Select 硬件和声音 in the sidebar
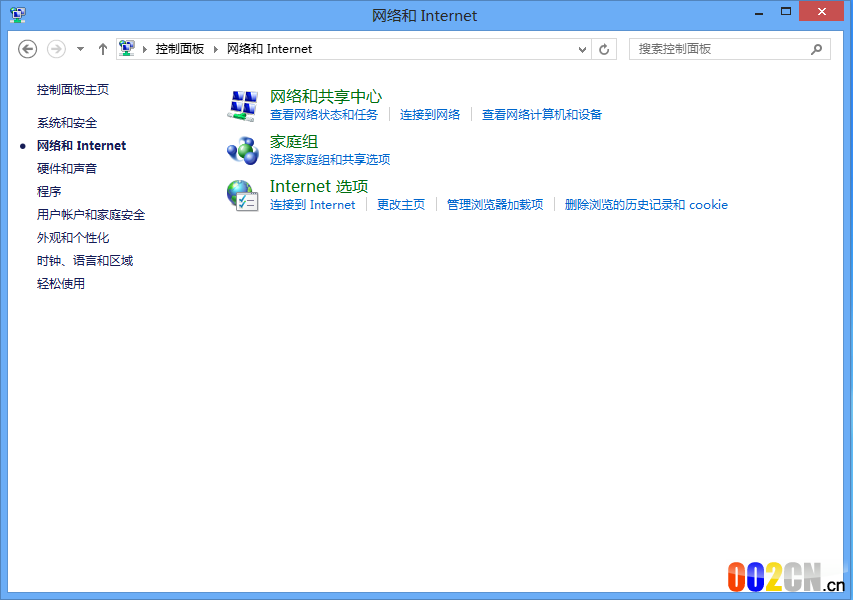 (67, 169)
